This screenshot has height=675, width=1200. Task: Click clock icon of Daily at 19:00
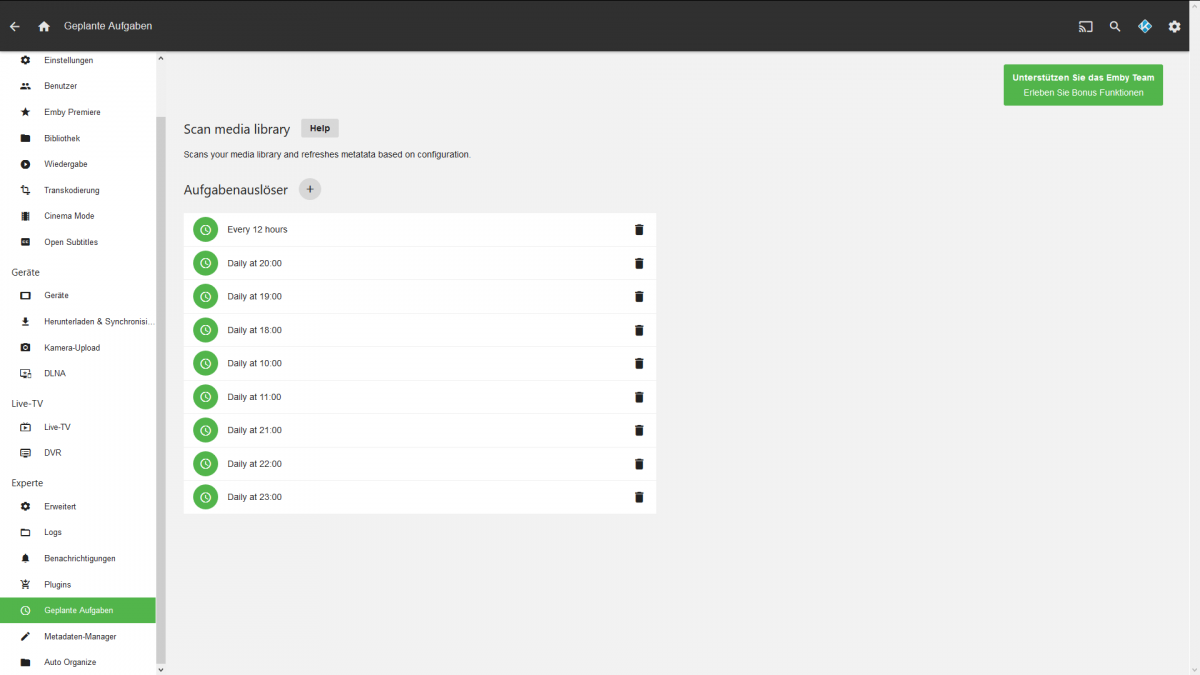205,297
